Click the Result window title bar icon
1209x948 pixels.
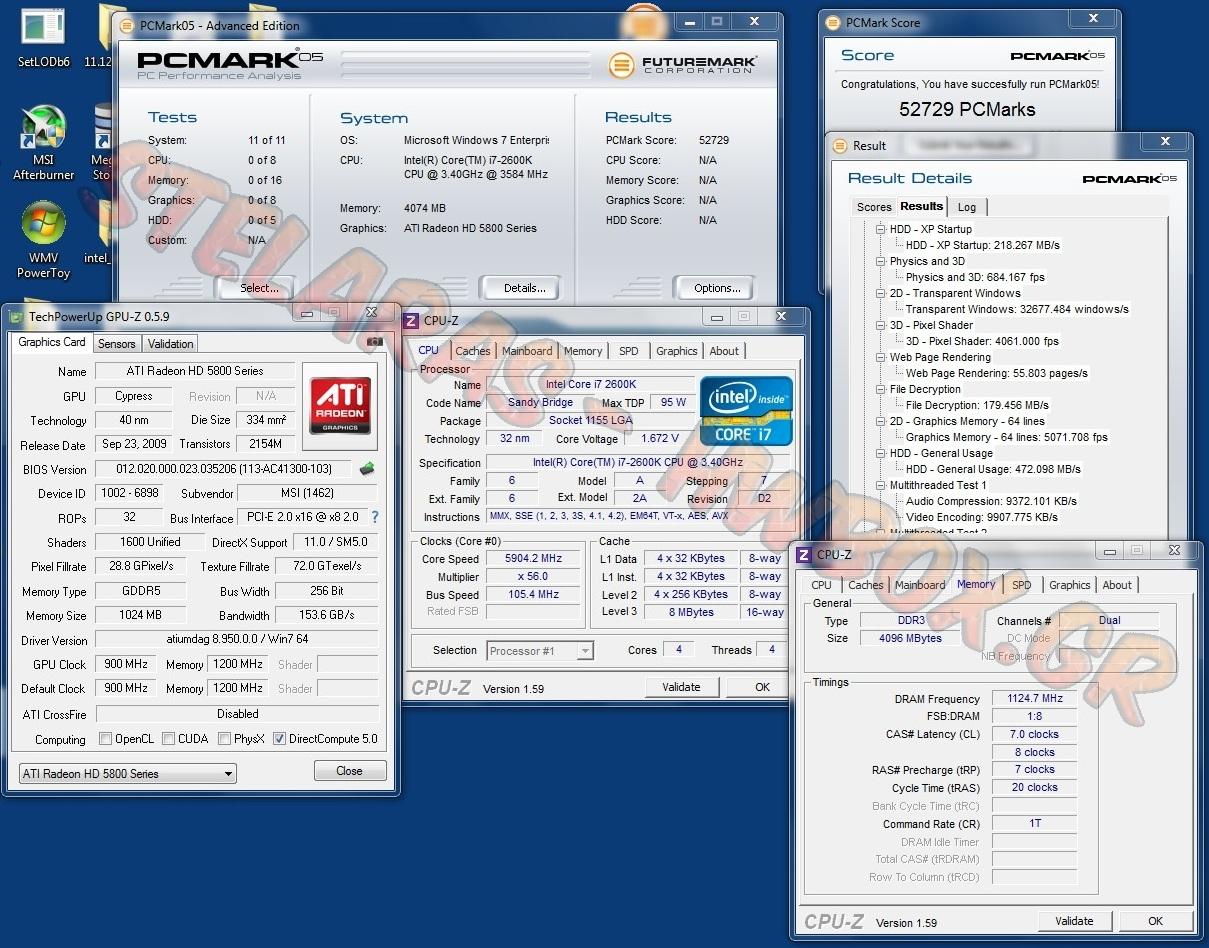coord(840,145)
